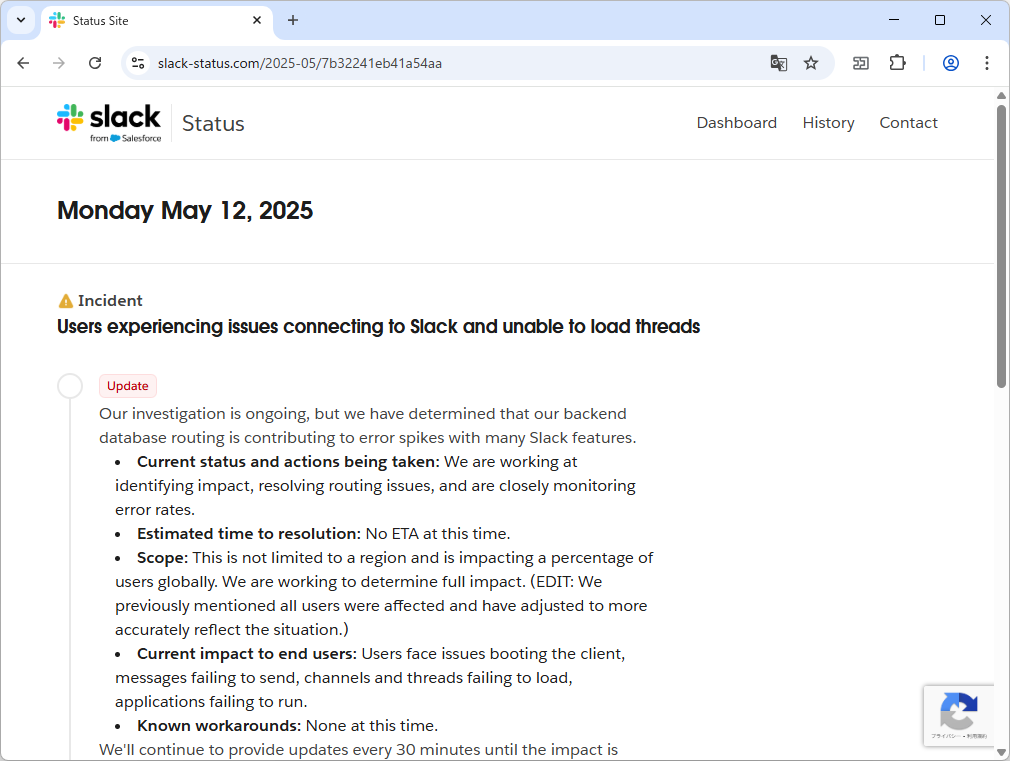Click the yellow Incident warning icon
This screenshot has height=761, width=1010.
66,301
